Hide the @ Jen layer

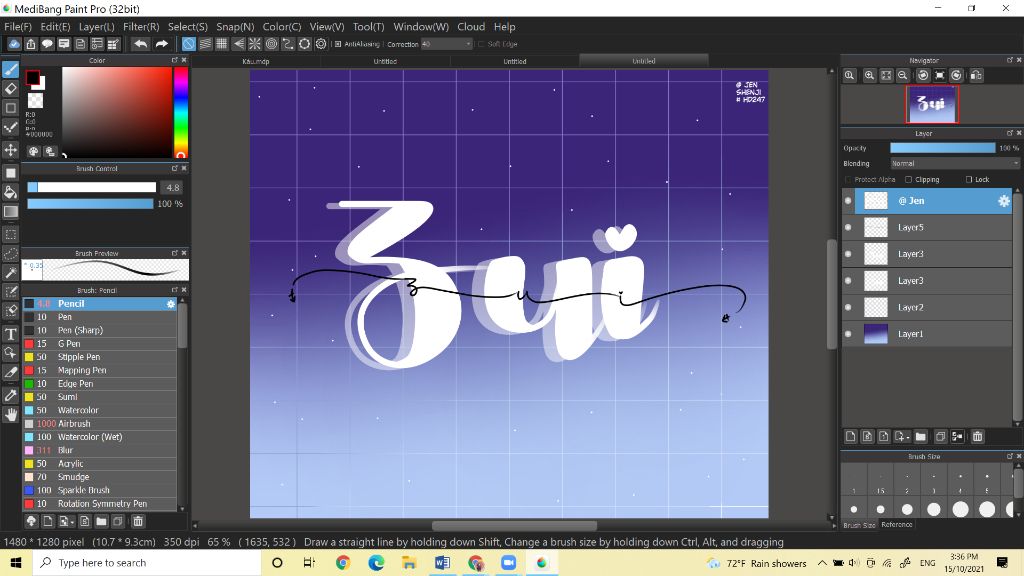848,201
